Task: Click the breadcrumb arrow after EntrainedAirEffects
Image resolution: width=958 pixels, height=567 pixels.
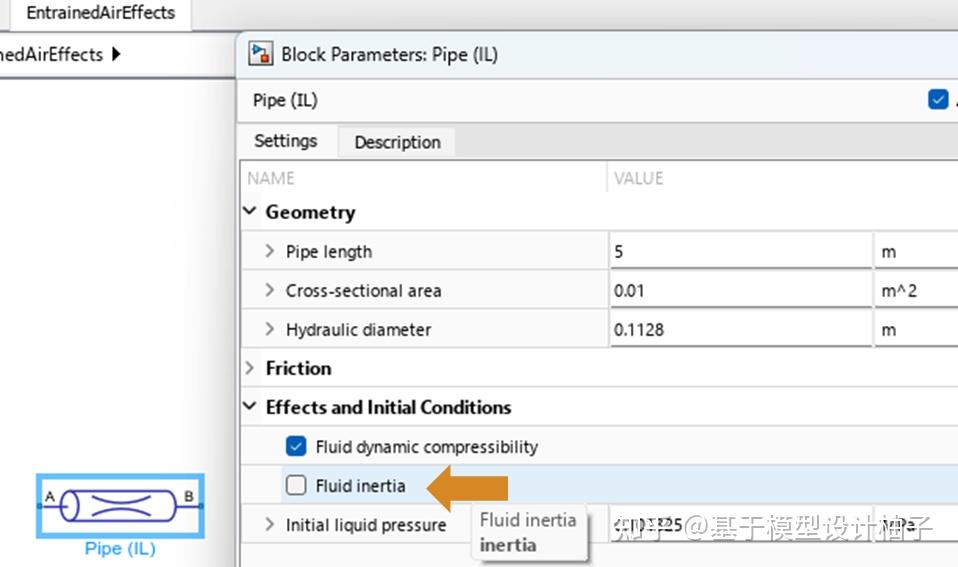Action: pyautogui.click(x=116, y=55)
